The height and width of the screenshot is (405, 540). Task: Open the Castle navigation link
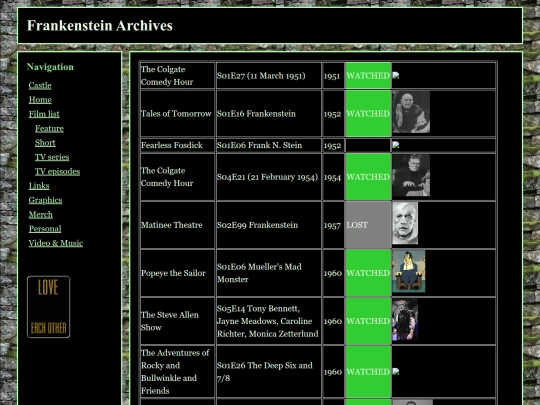[x=40, y=85]
